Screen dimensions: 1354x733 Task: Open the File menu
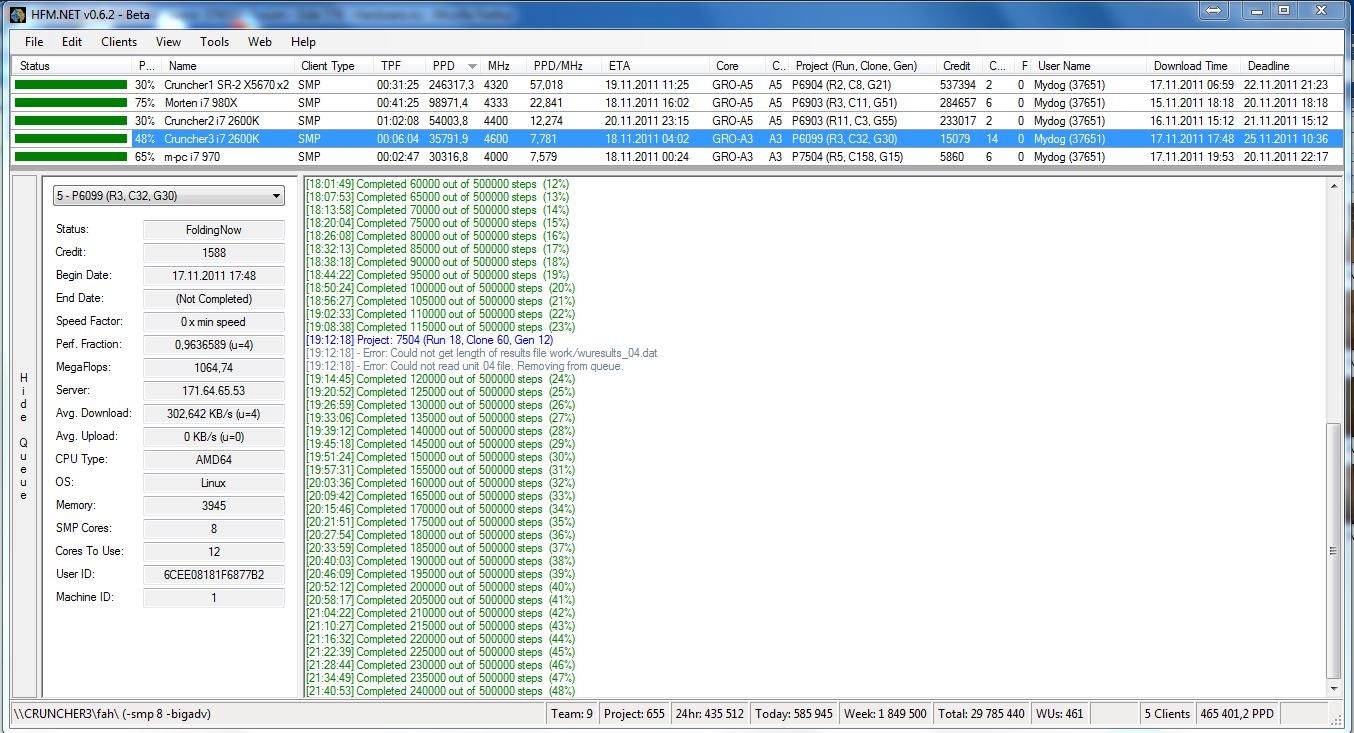(34, 42)
